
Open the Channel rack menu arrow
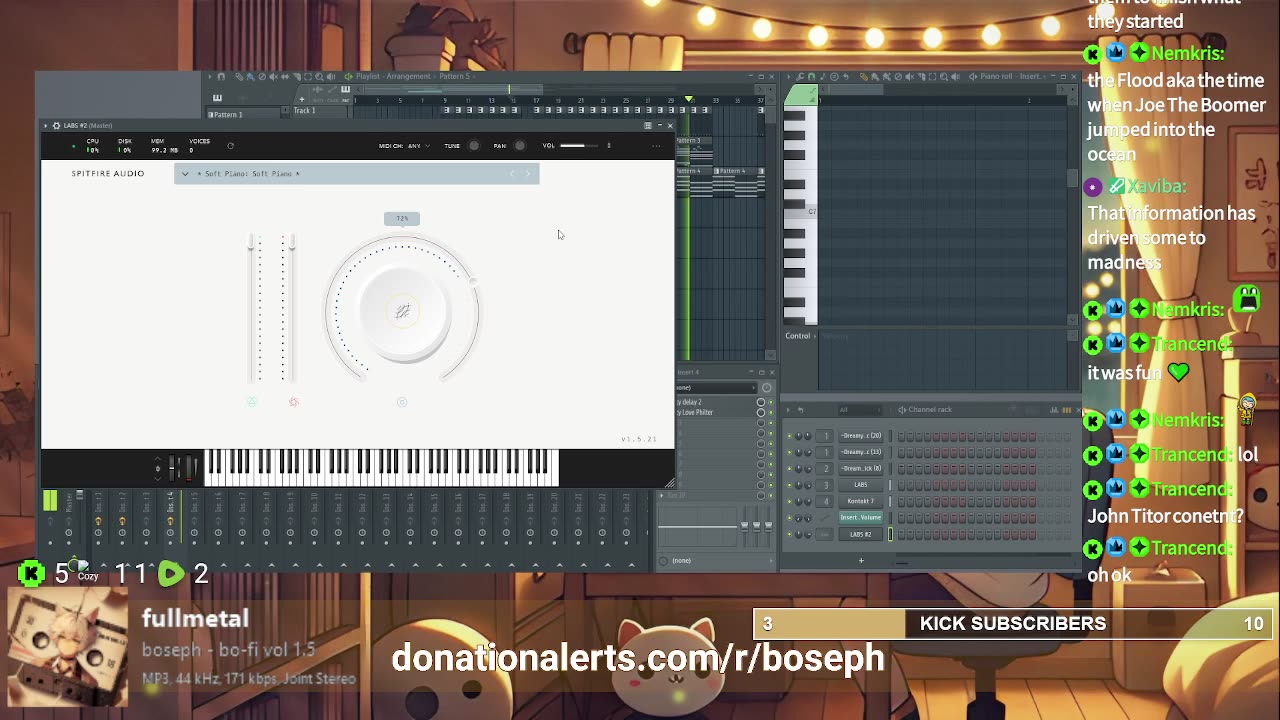788,409
